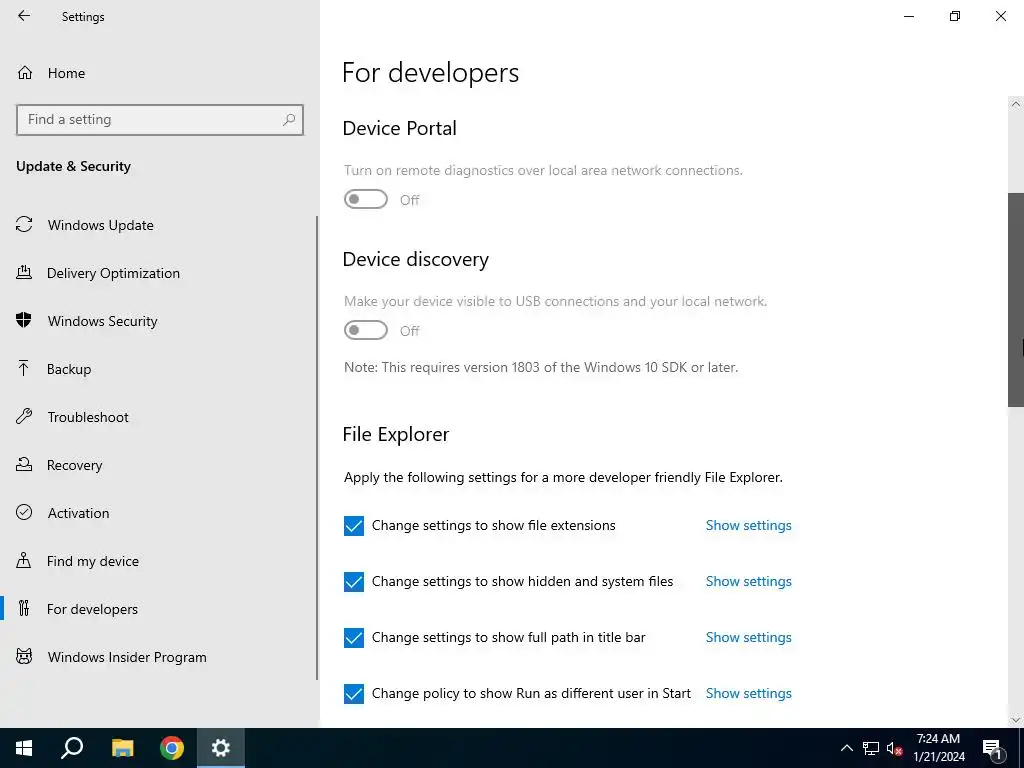This screenshot has height=768, width=1024.
Task: Click the muted volume tray icon
Action: pyautogui.click(x=894, y=748)
